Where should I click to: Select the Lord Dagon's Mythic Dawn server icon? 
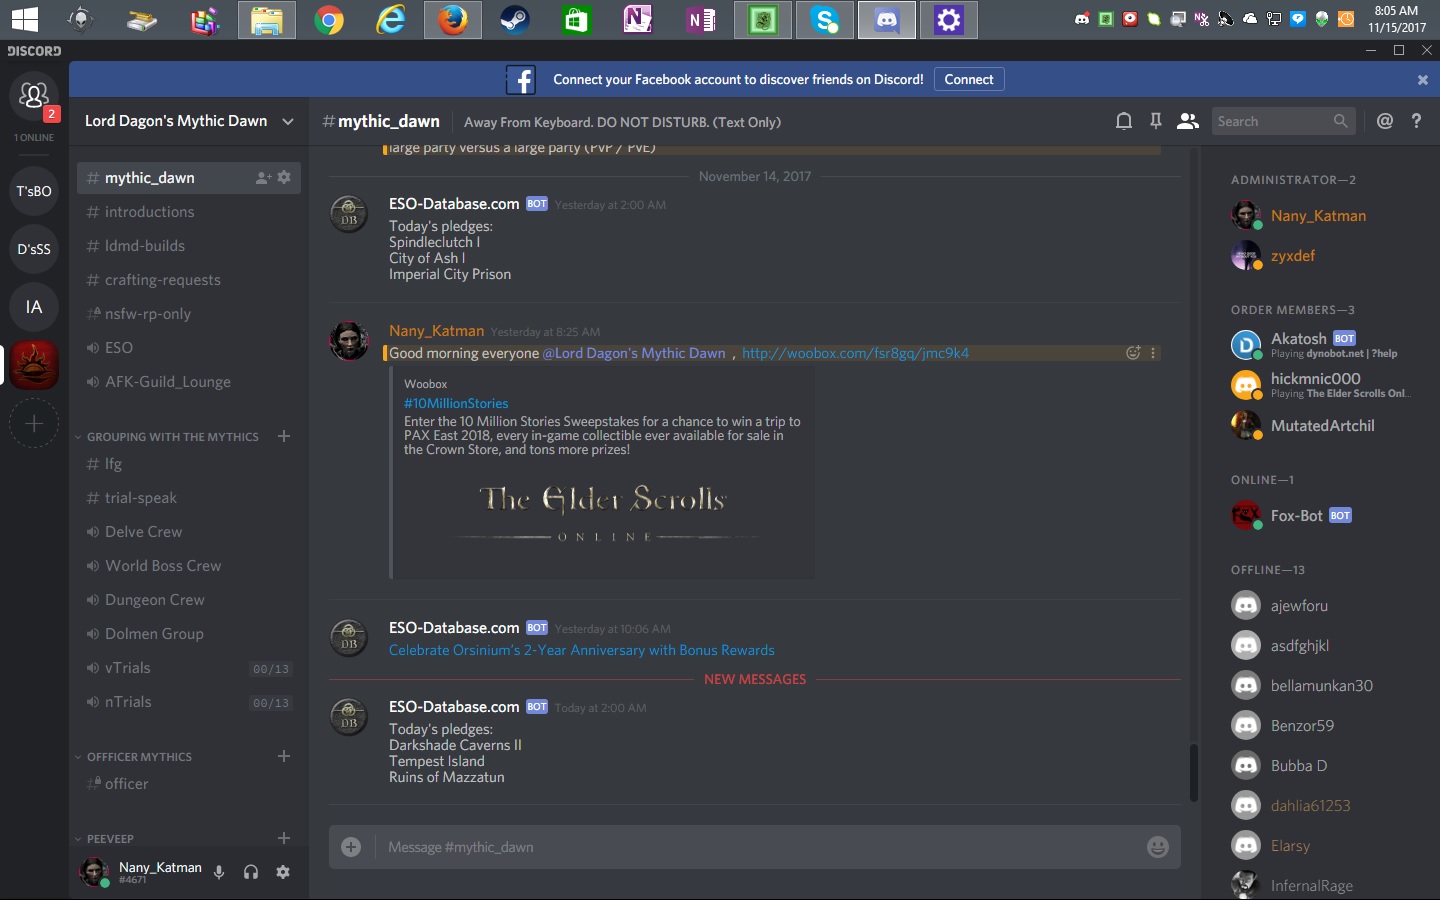point(34,365)
